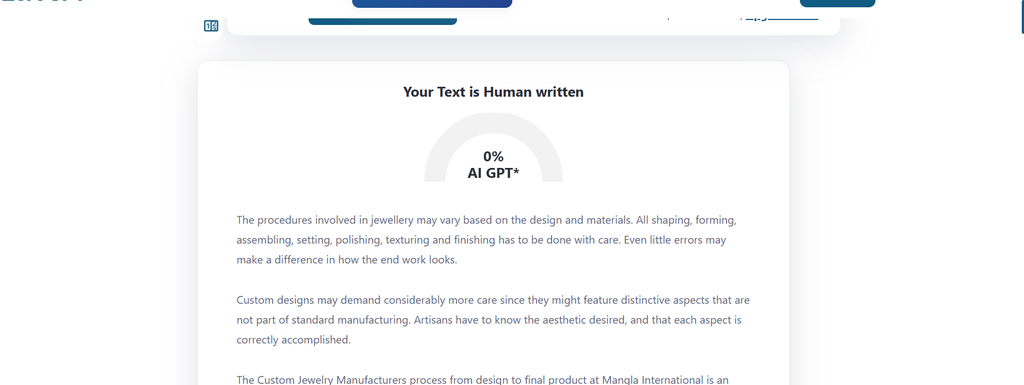This screenshot has height=385, width=1024.
Task: Click the dark tab on the right screen edge
Action: coord(1022,16)
